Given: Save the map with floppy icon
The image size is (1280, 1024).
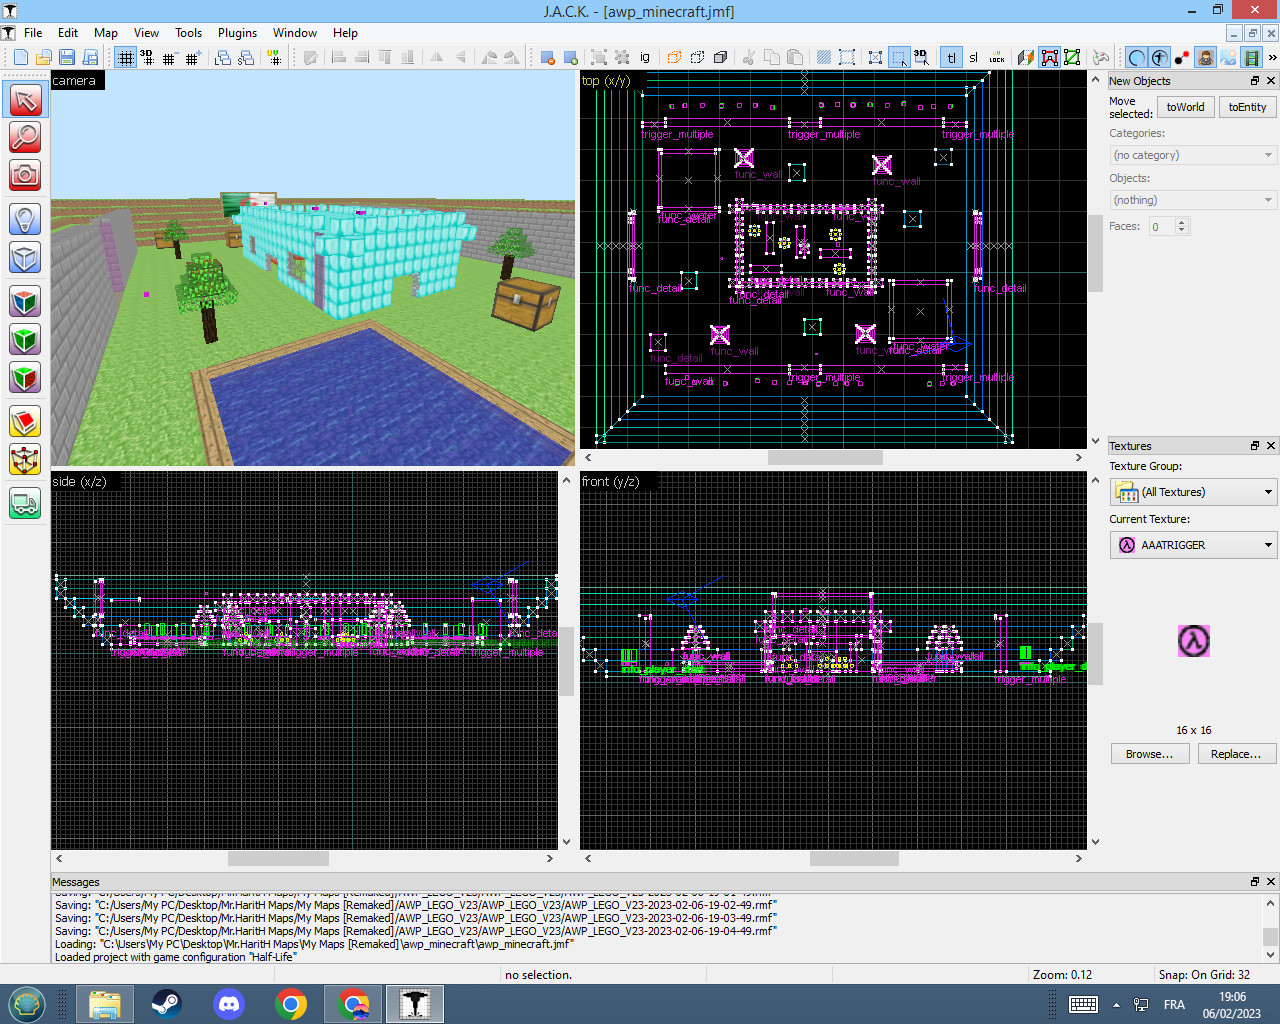Looking at the screenshot, I should click(x=67, y=58).
